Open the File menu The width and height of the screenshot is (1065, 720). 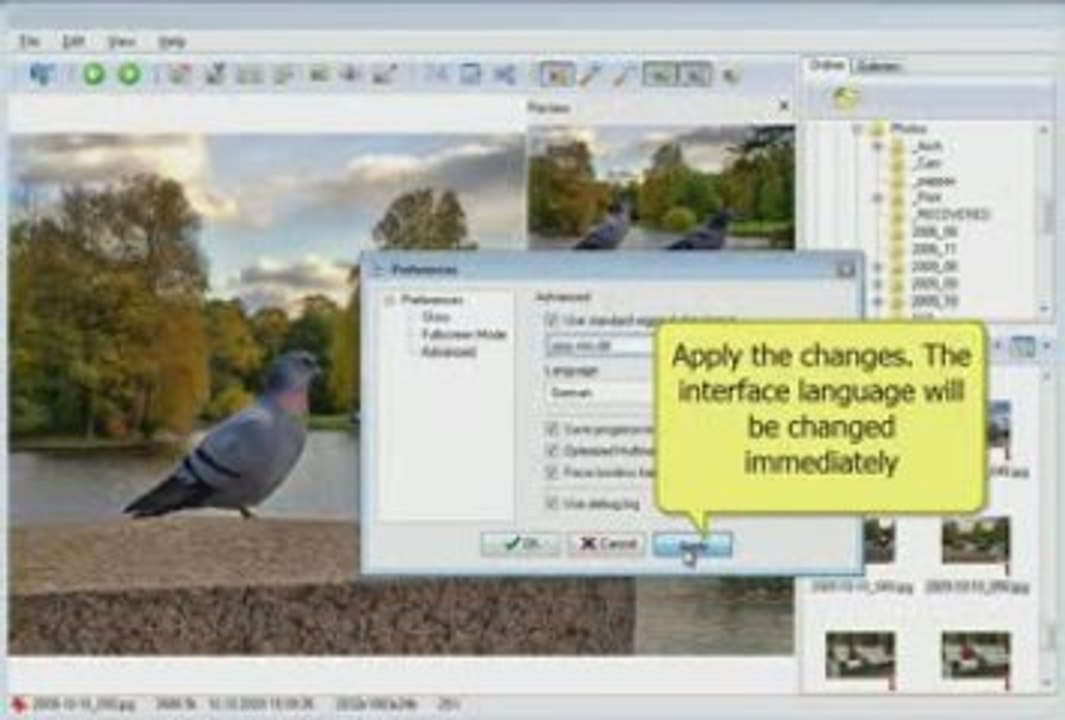29,41
